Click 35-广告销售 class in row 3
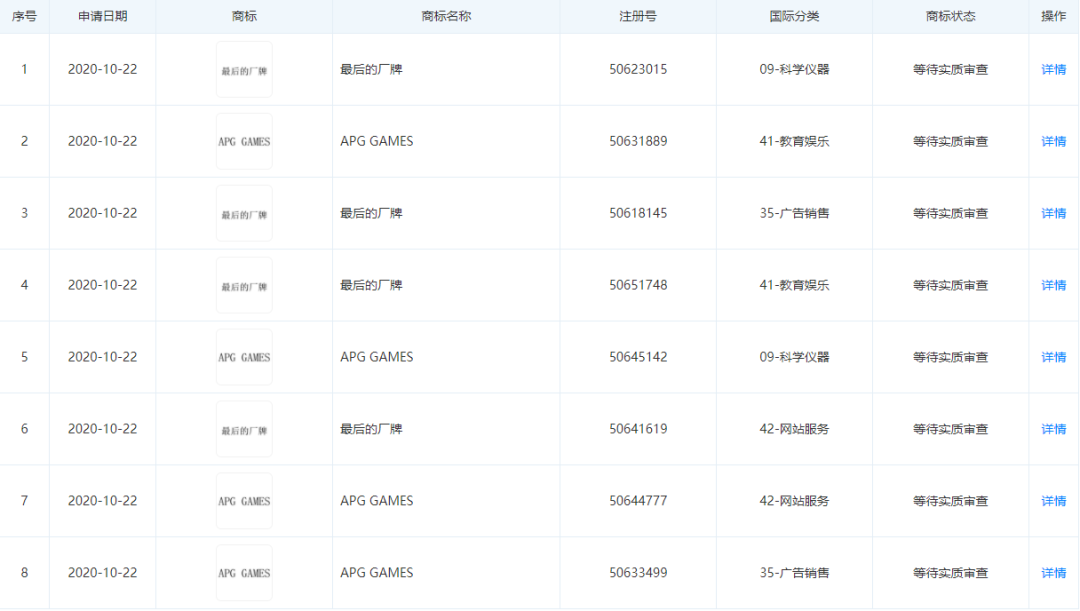The width and height of the screenshot is (1080, 611). [794, 214]
